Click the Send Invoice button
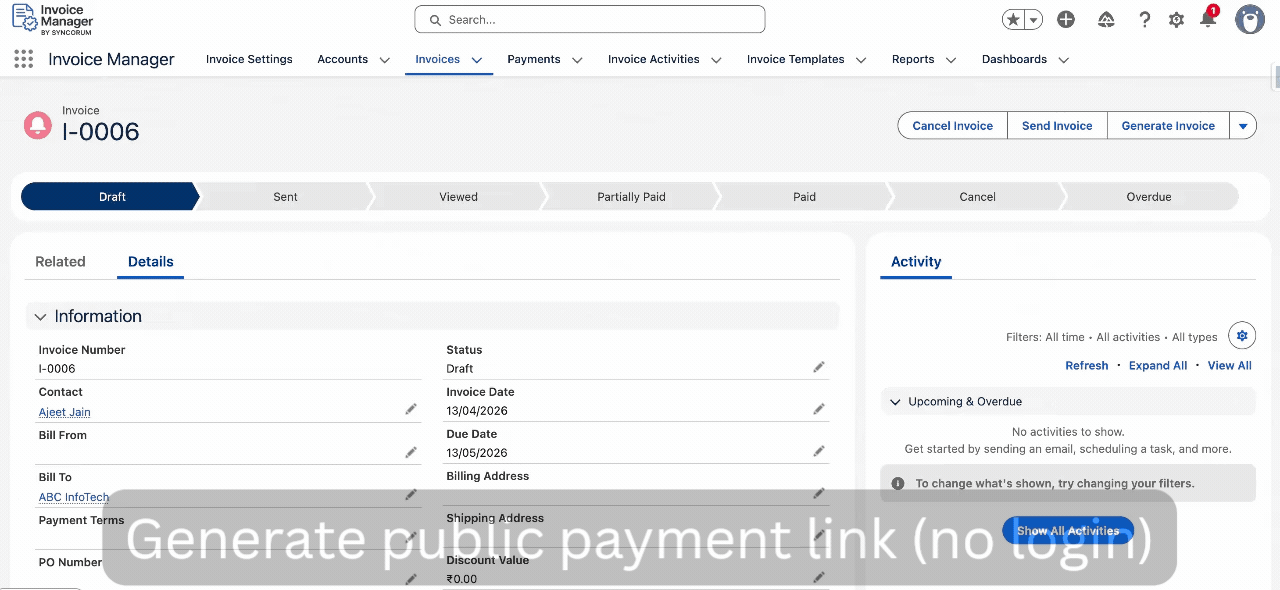 click(x=1057, y=125)
